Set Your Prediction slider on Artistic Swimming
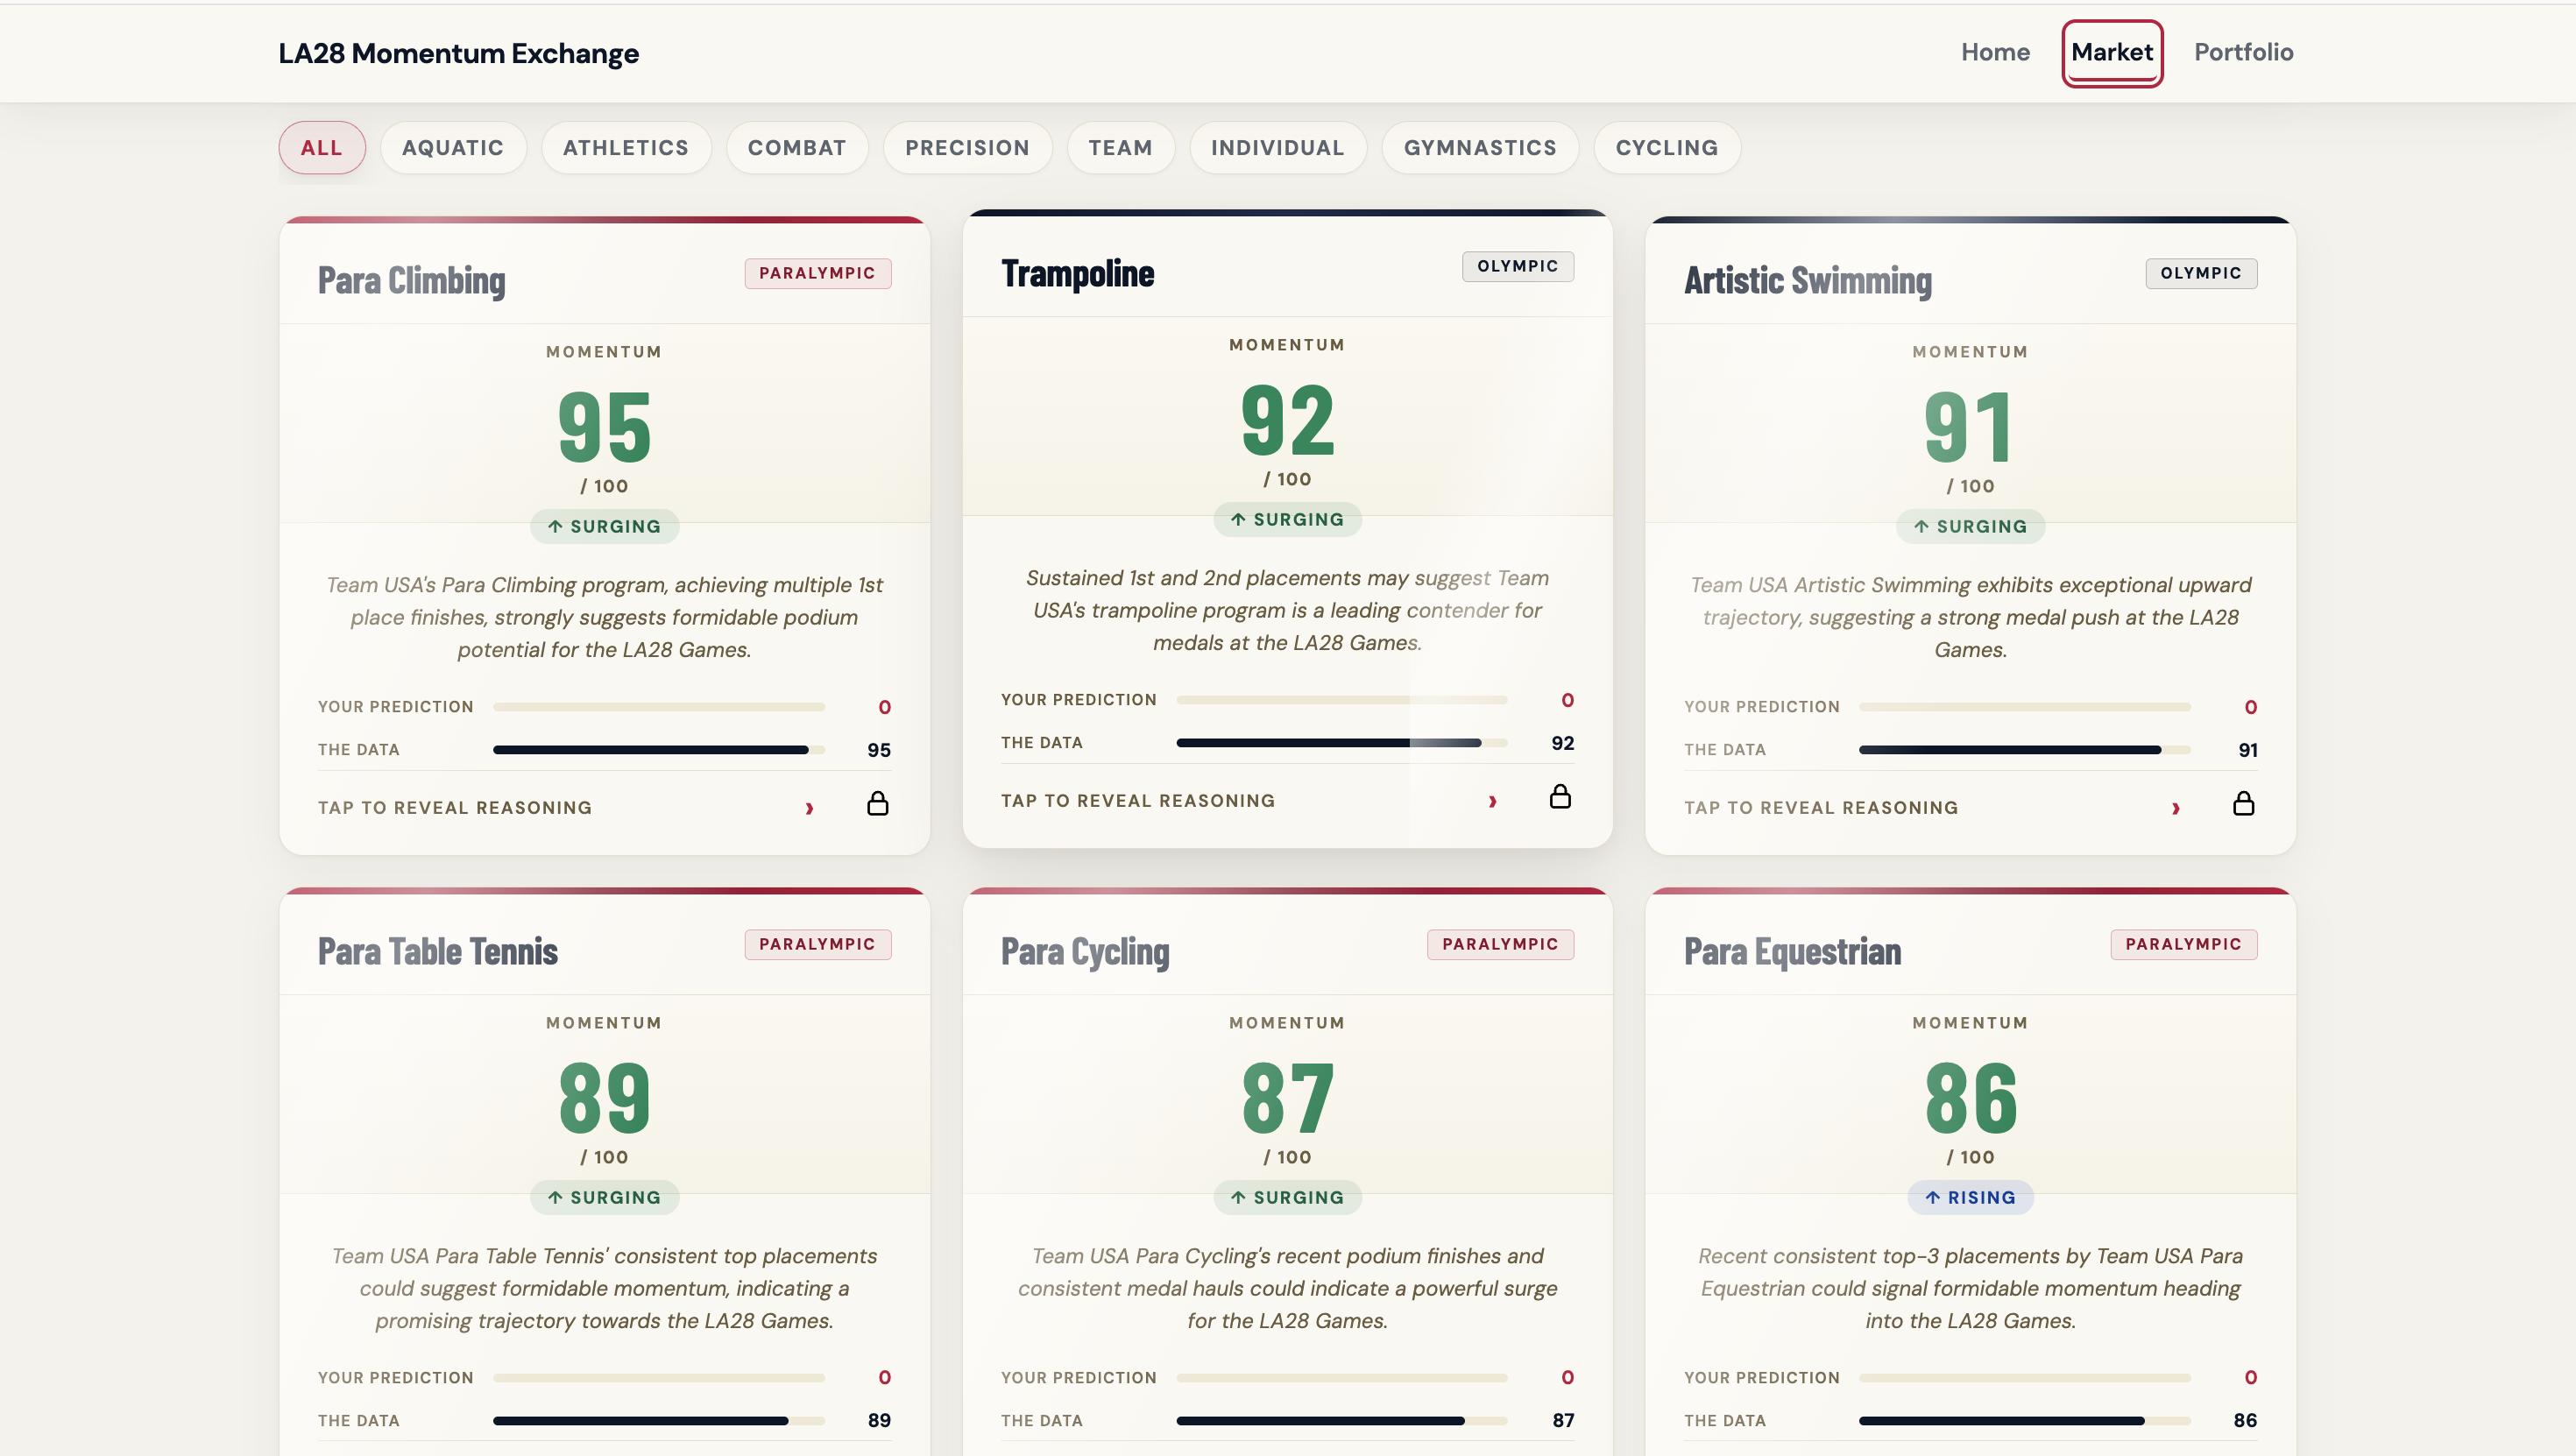 tap(2025, 707)
